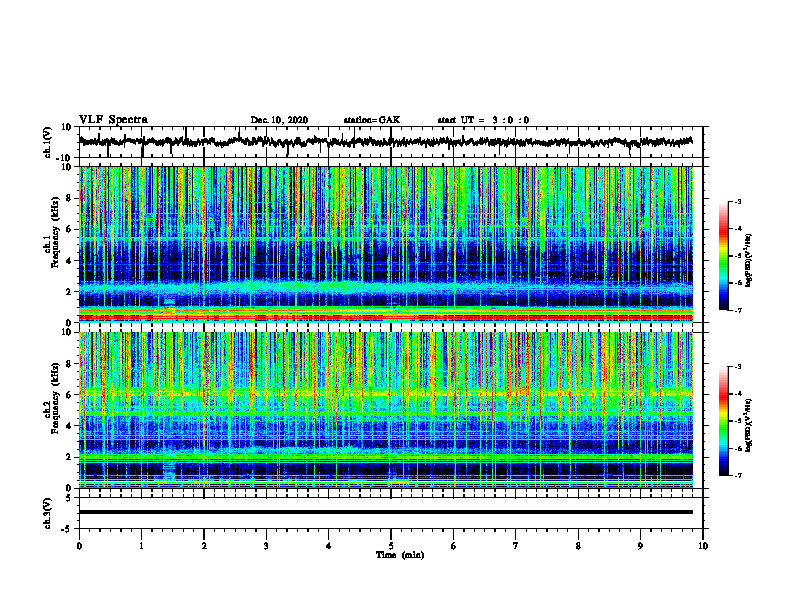Select the date text "Dec. 10, 2020"
Screen dimensions: 792x612
279,120
